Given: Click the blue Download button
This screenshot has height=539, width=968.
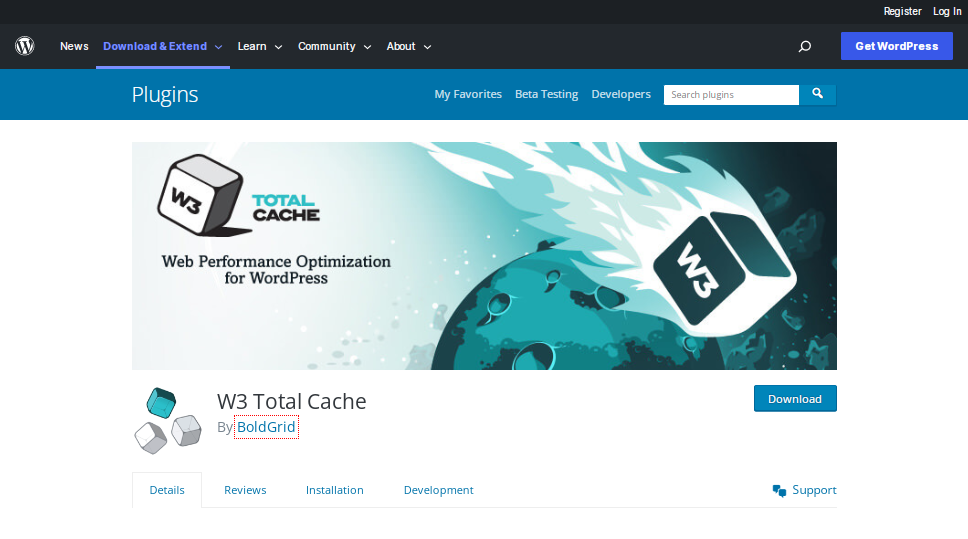Looking at the screenshot, I should pos(795,399).
